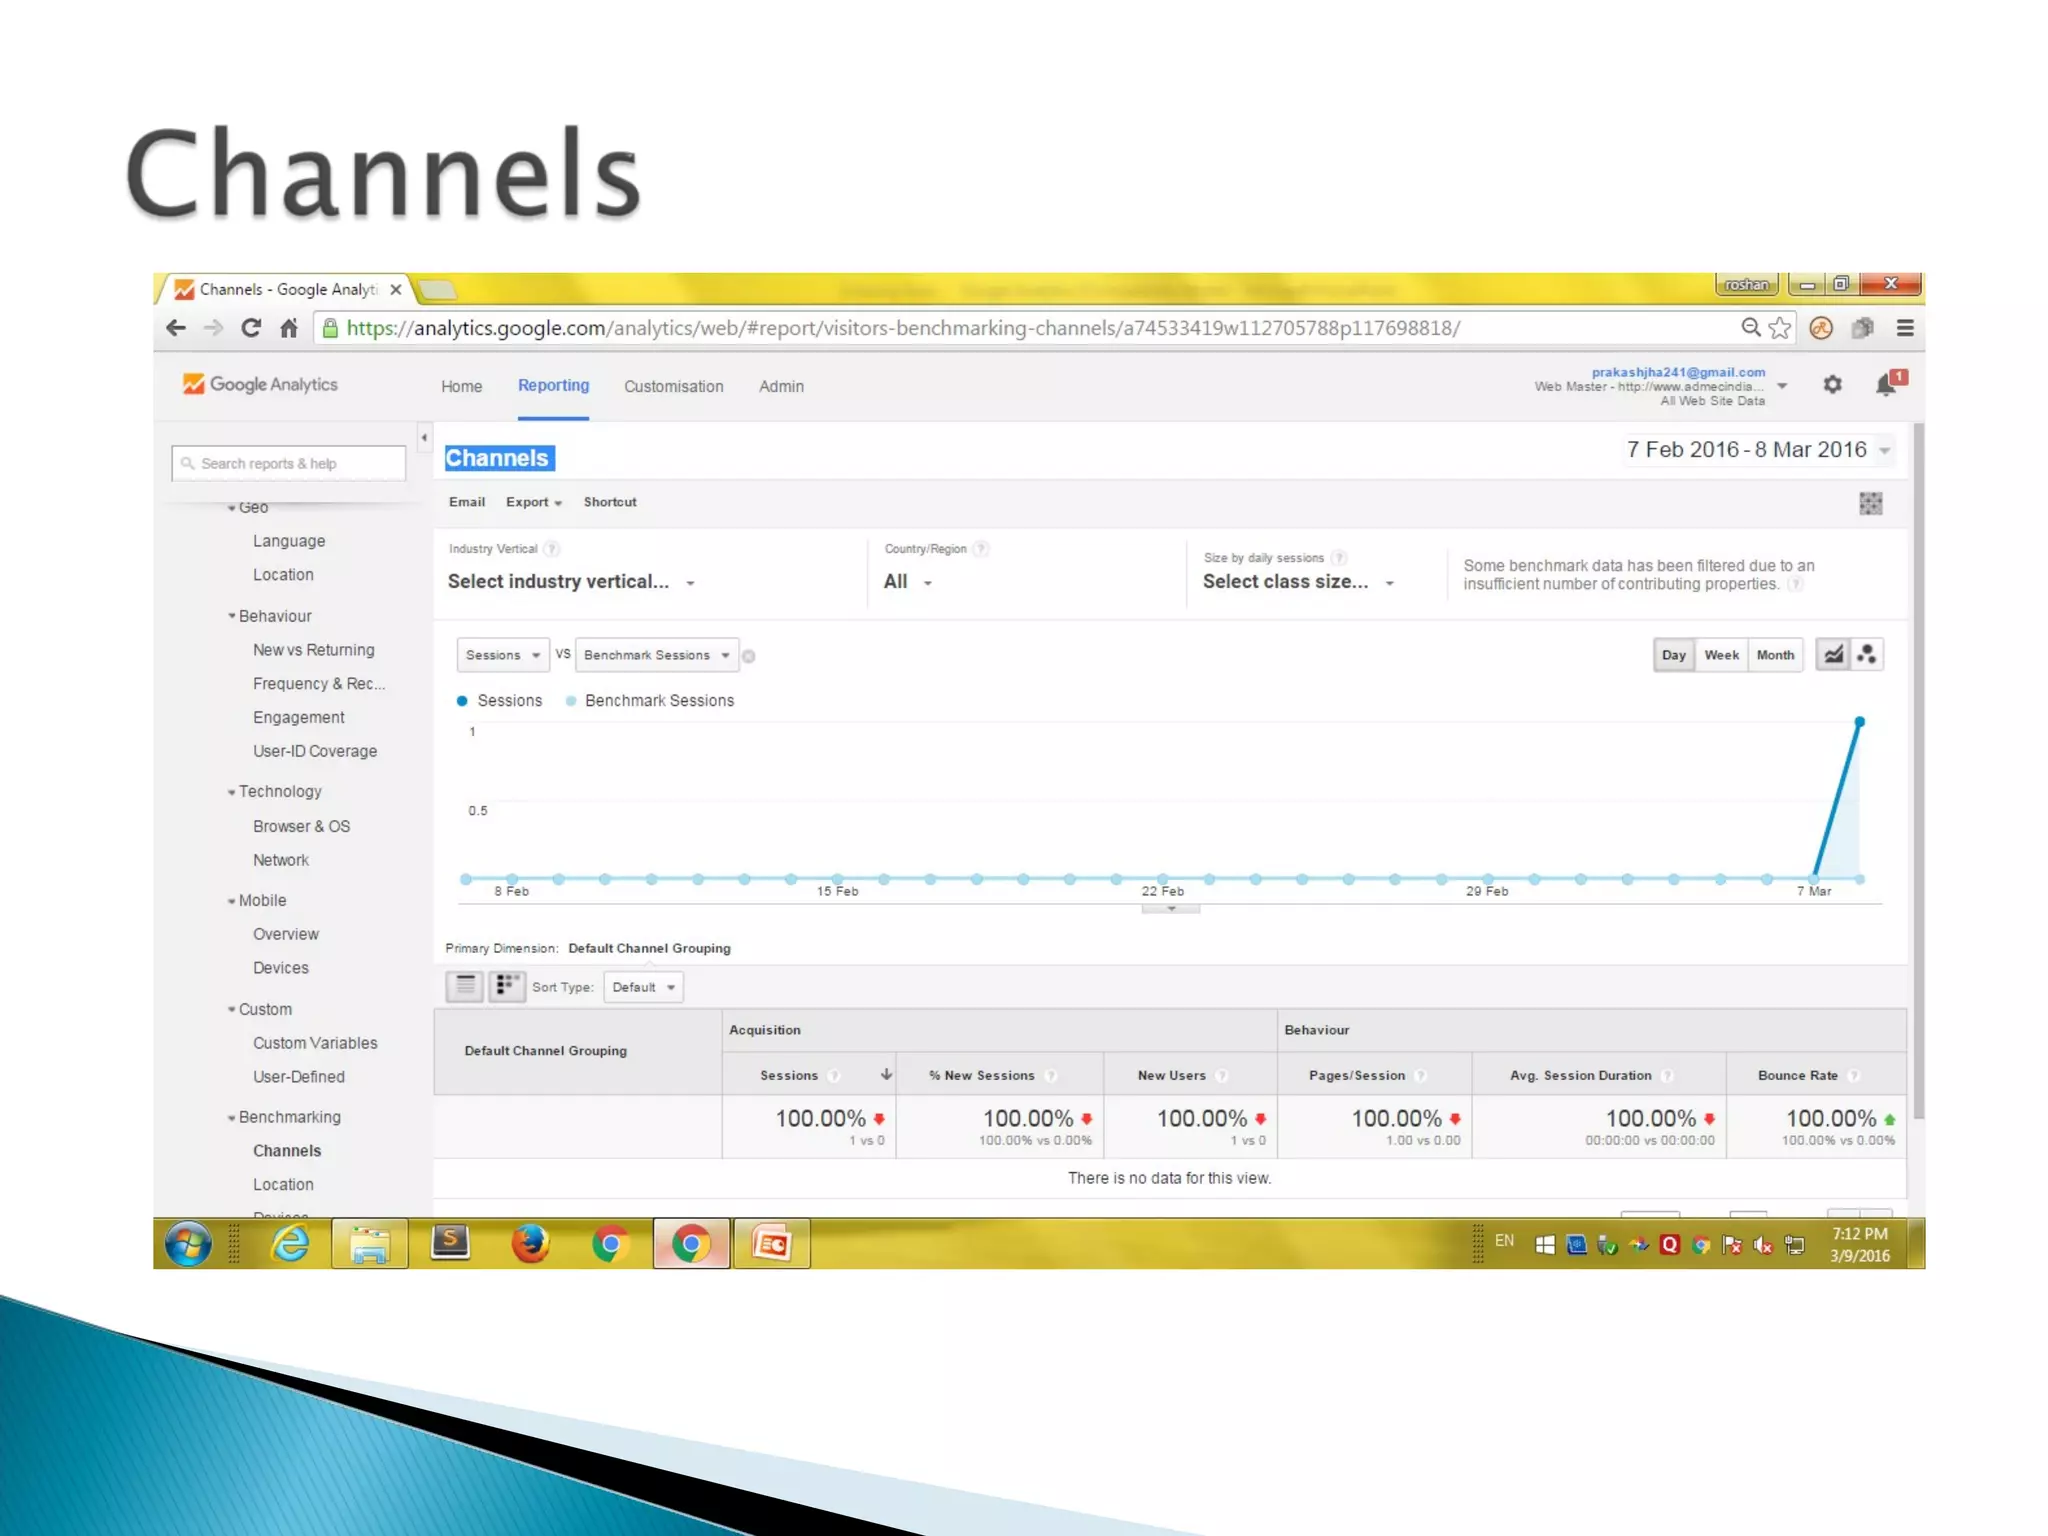This screenshot has height=1536, width=2048.
Task: Switch to the line chart view
Action: click(1833, 655)
